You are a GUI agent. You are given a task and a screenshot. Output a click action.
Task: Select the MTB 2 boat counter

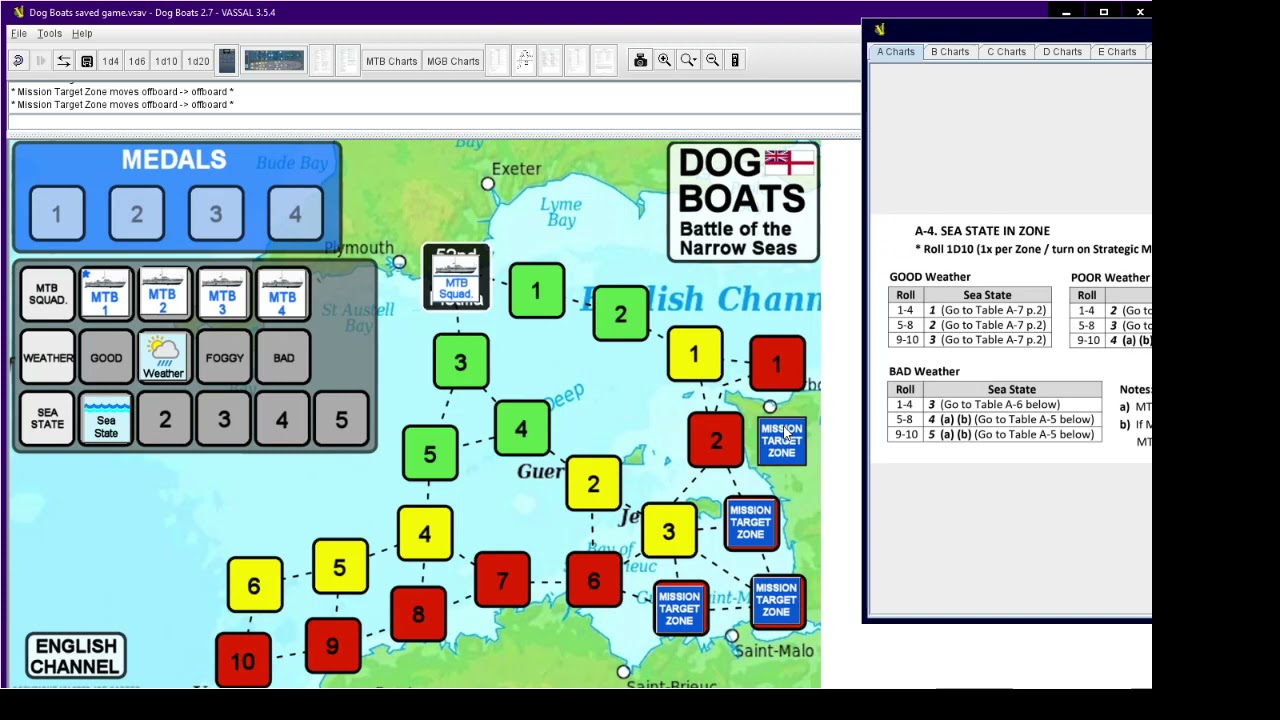(163, 295)
